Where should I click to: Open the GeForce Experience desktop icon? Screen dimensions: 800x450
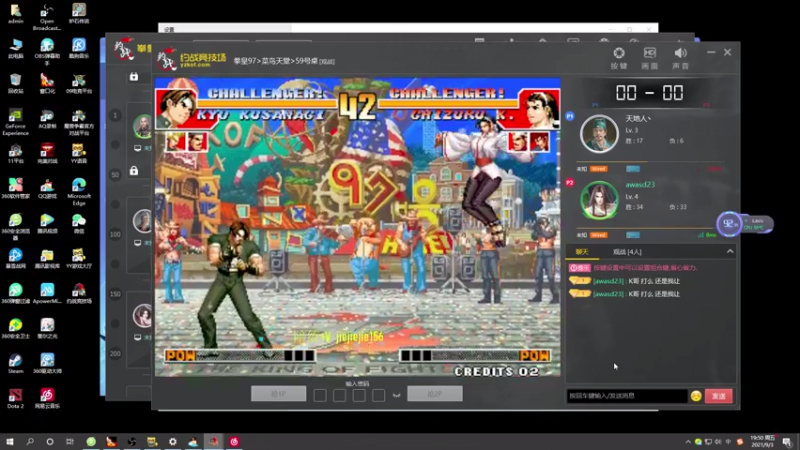15,122
